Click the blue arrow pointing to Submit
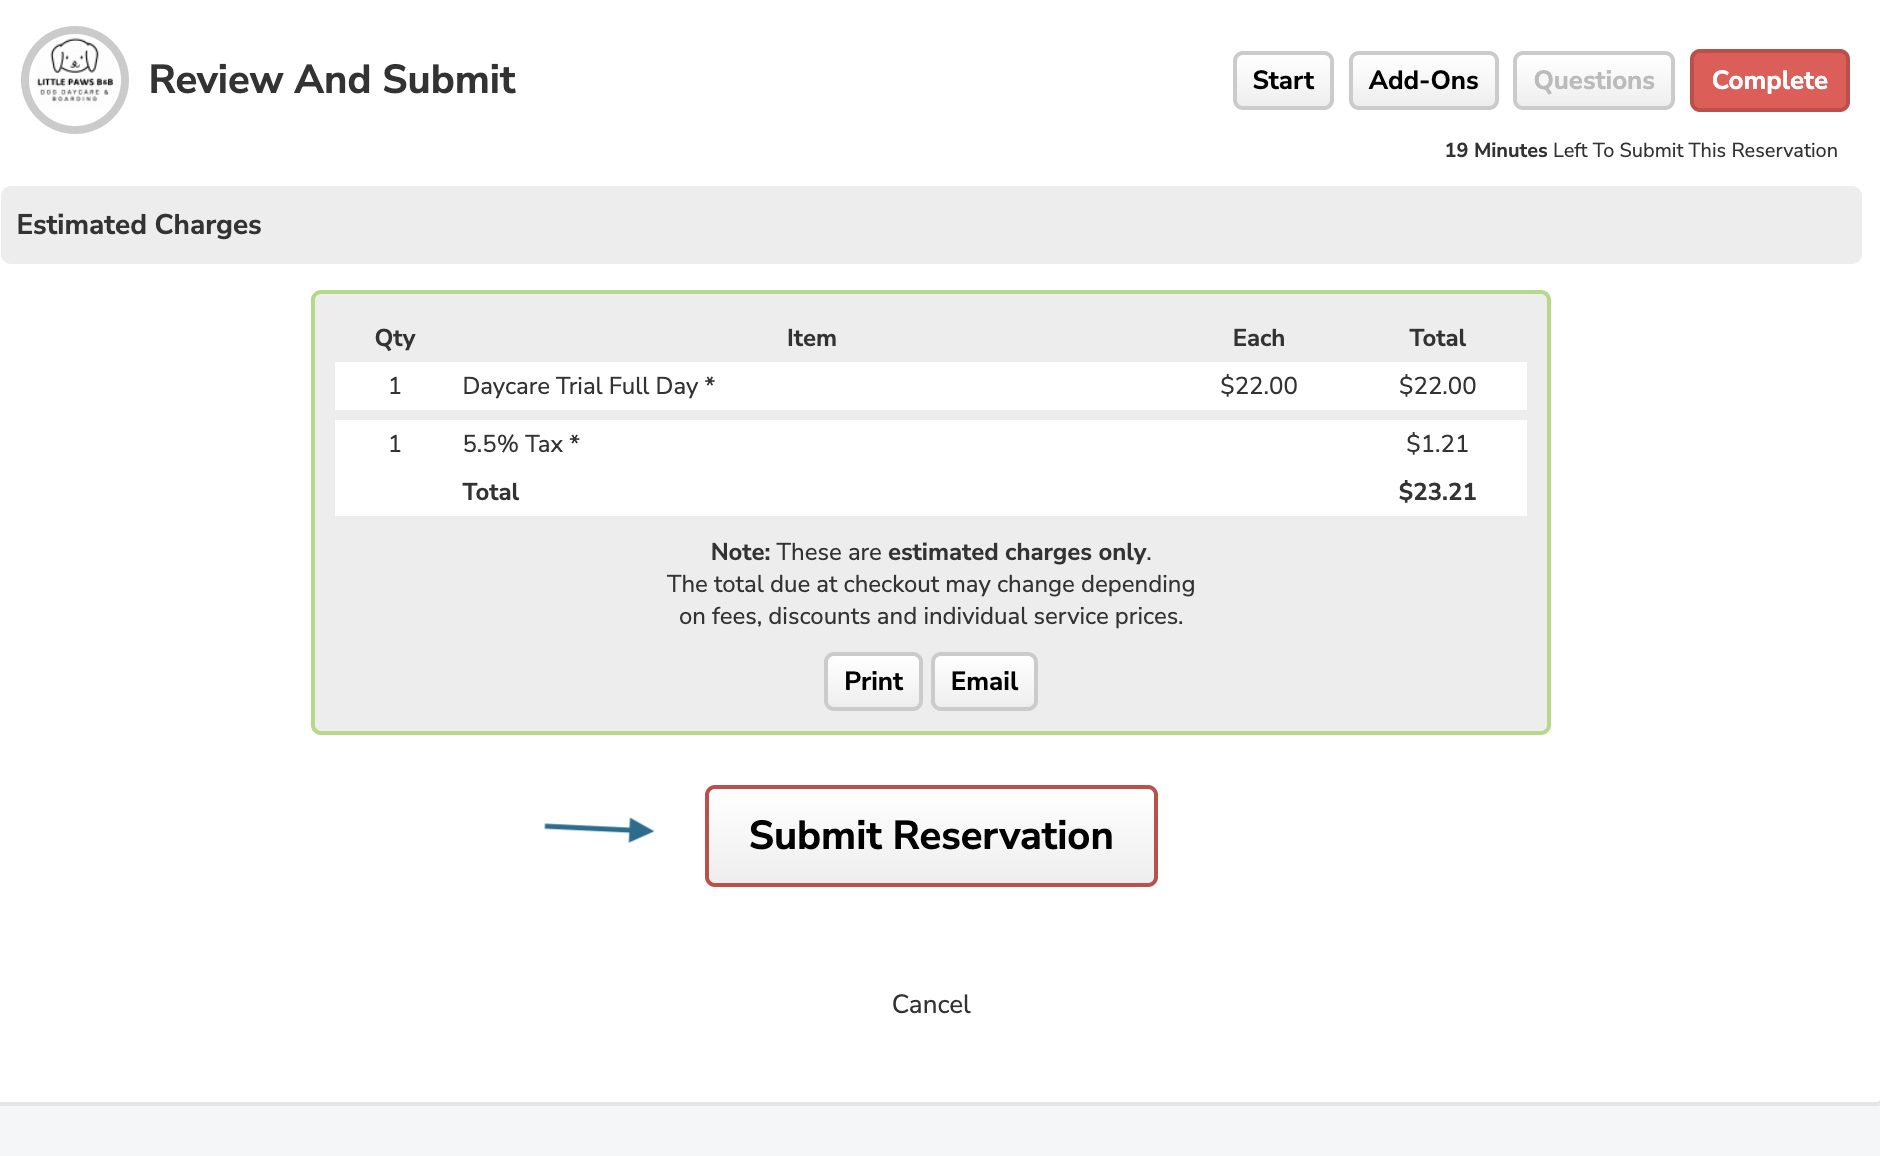 [599, 829]
